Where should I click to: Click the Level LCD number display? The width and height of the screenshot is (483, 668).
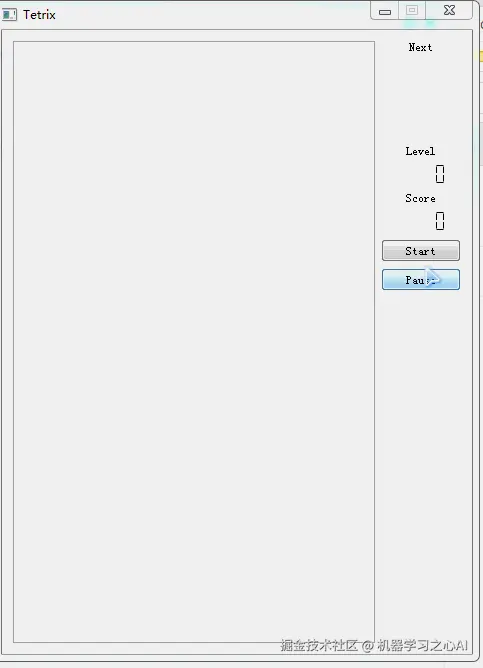(x=440, y=174)
